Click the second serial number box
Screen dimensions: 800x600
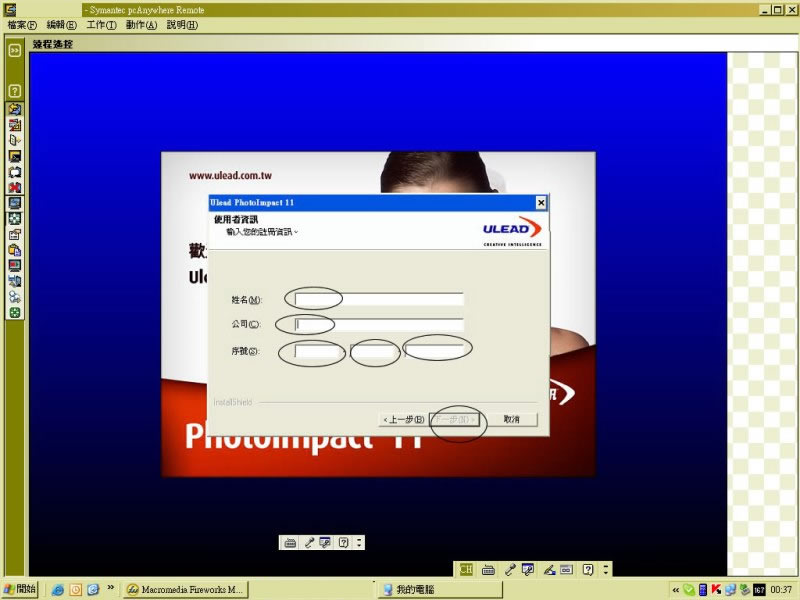pyautogui.click(x=374, y=351)
